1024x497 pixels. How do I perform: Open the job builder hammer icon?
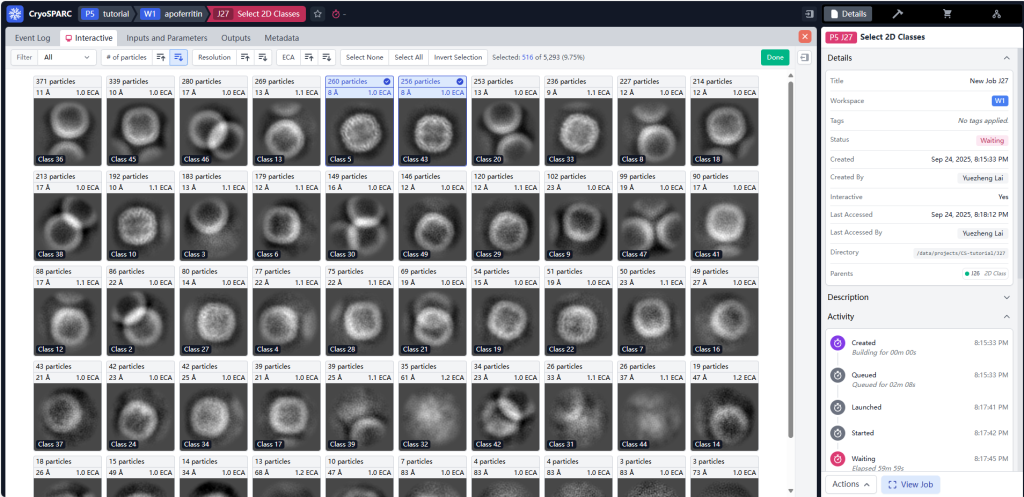(897, 14)
